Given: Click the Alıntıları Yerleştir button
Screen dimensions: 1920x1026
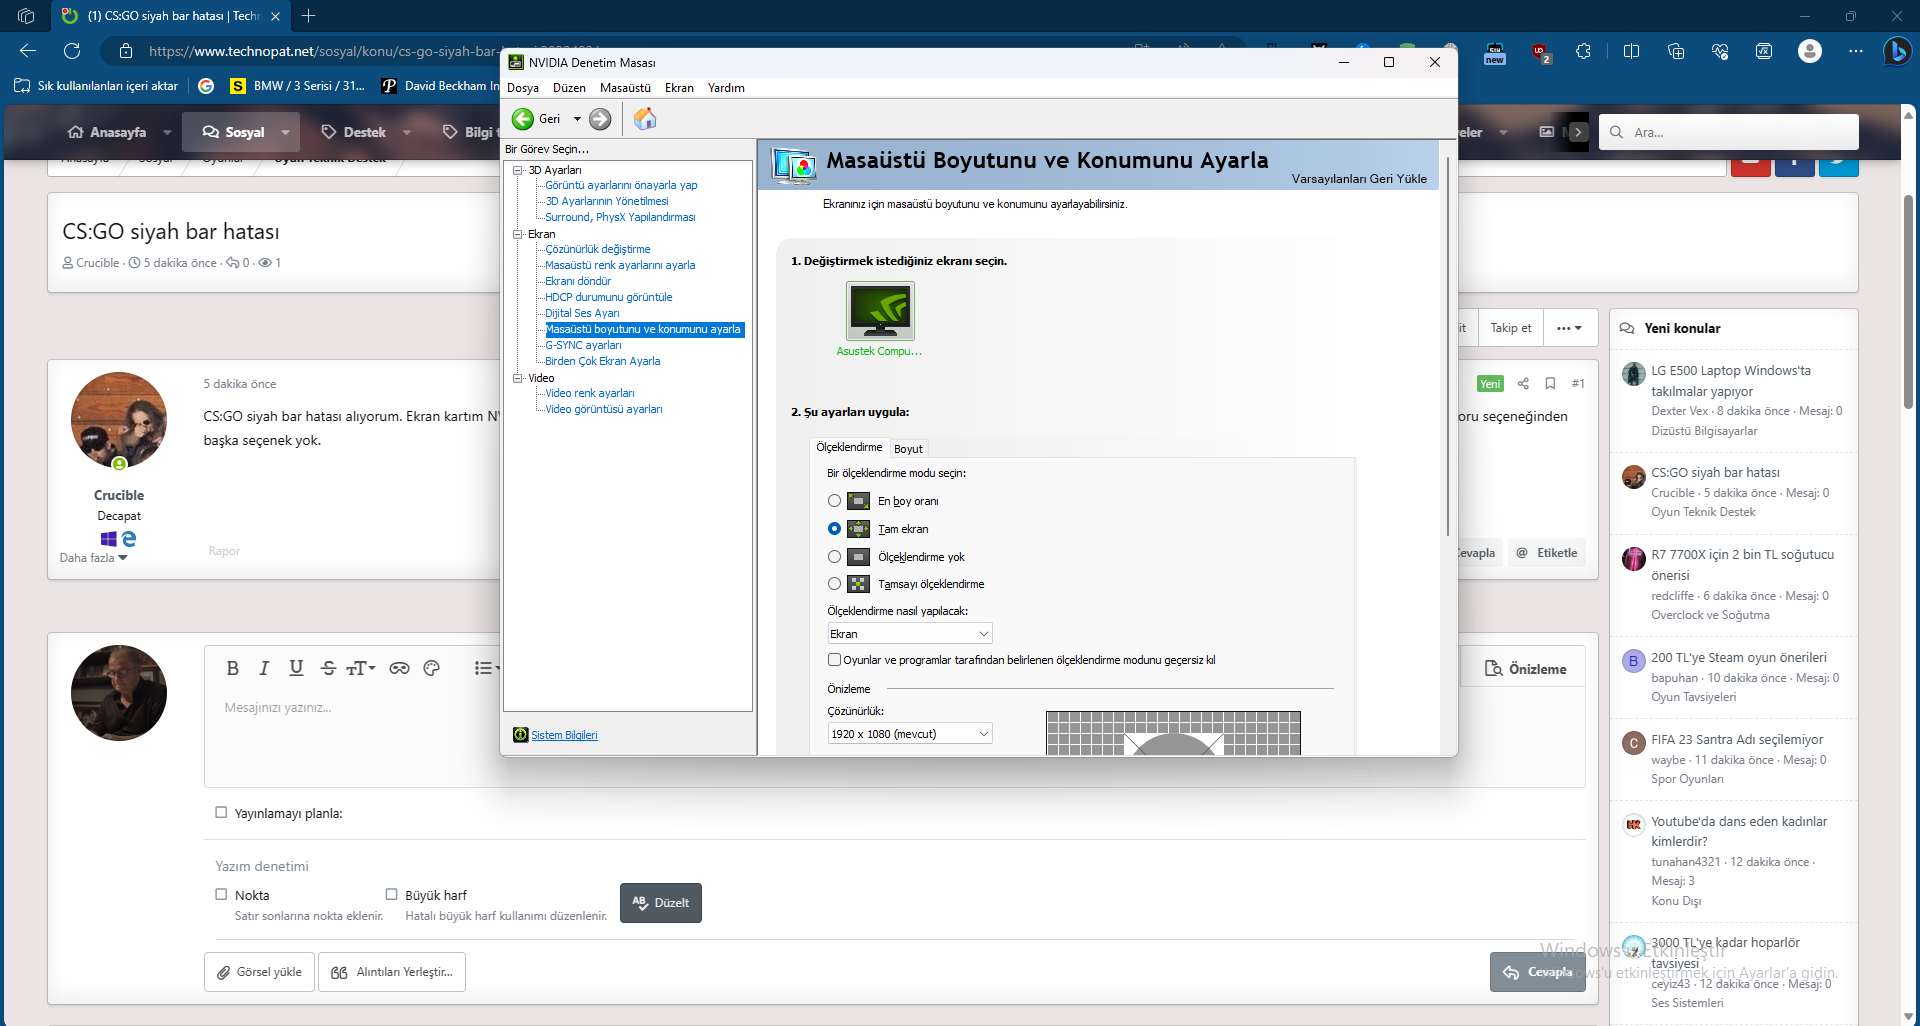Looking at the screenshot, I should [x=392, y=972].
